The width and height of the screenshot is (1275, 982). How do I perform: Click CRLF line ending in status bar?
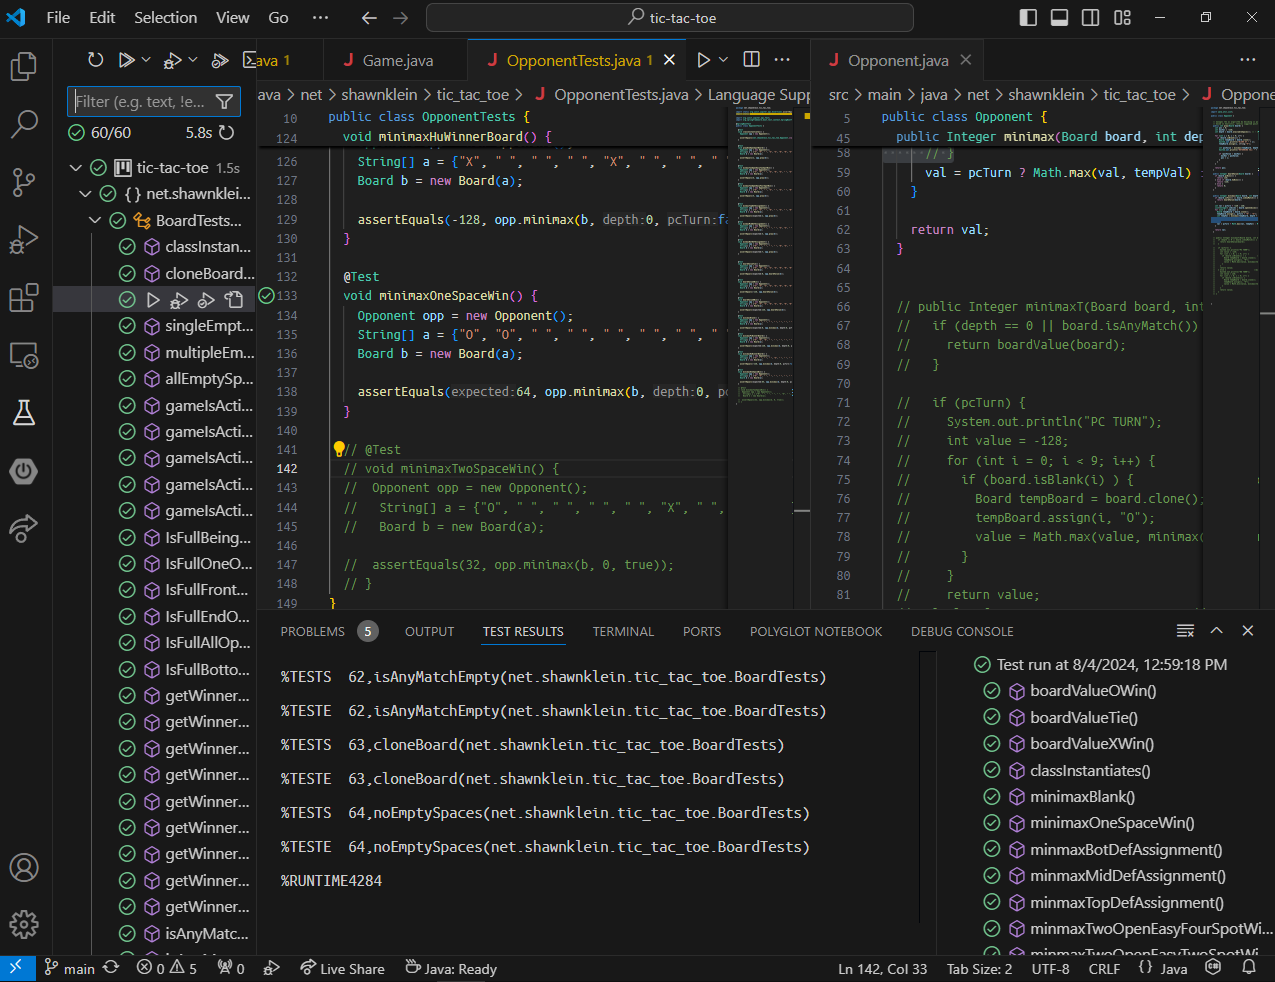1104,969
